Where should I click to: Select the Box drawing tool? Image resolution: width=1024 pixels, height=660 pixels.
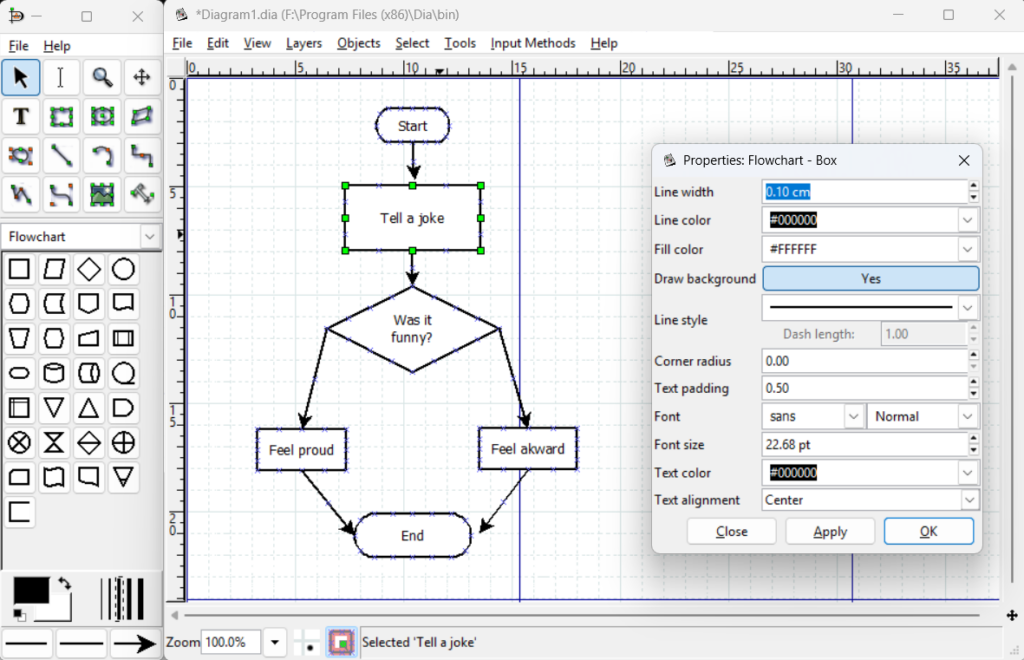(61, 117)
